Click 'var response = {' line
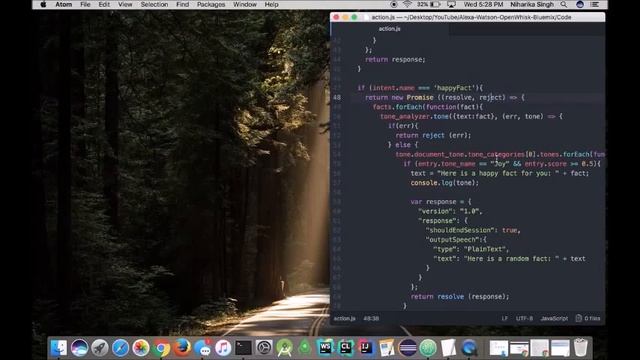This screenshot has height=360, width=640. [441, 202]
